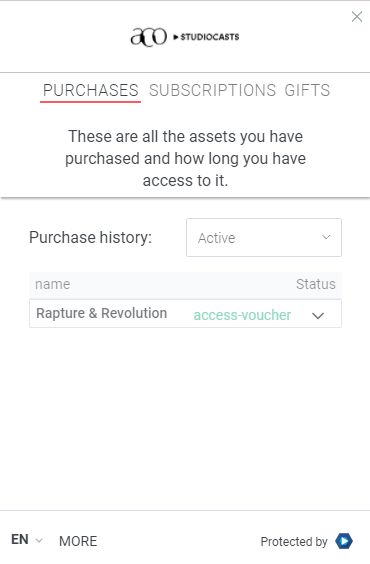Image resolution: width=370 pixels, height=564 pixels.
Task: Click the access-voucher status text
Action: click(x=242, y=315)
